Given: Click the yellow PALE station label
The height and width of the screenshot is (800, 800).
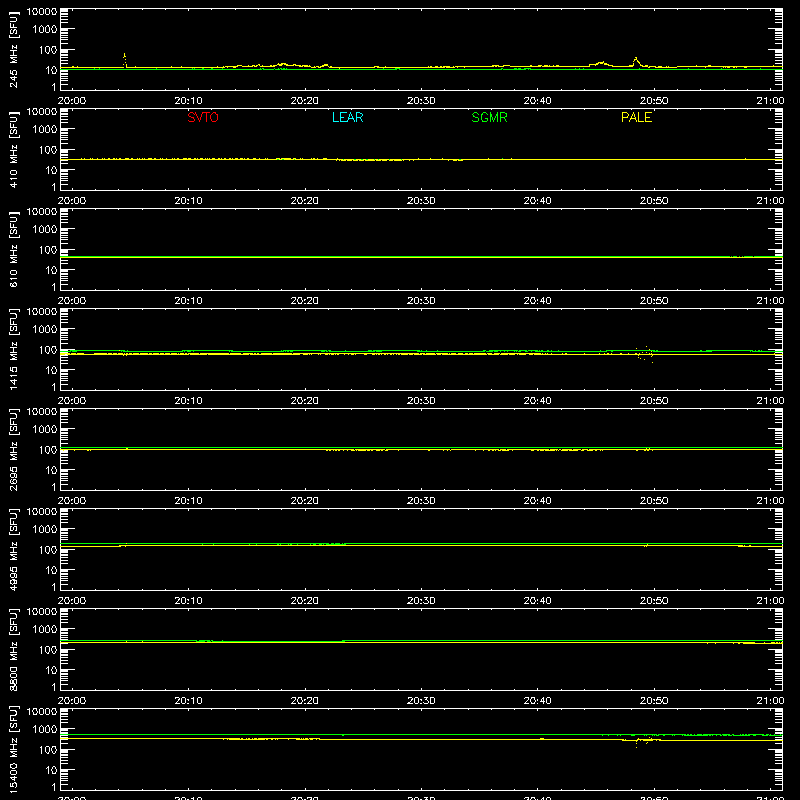Looking at the screenshot, I should 636,117.
